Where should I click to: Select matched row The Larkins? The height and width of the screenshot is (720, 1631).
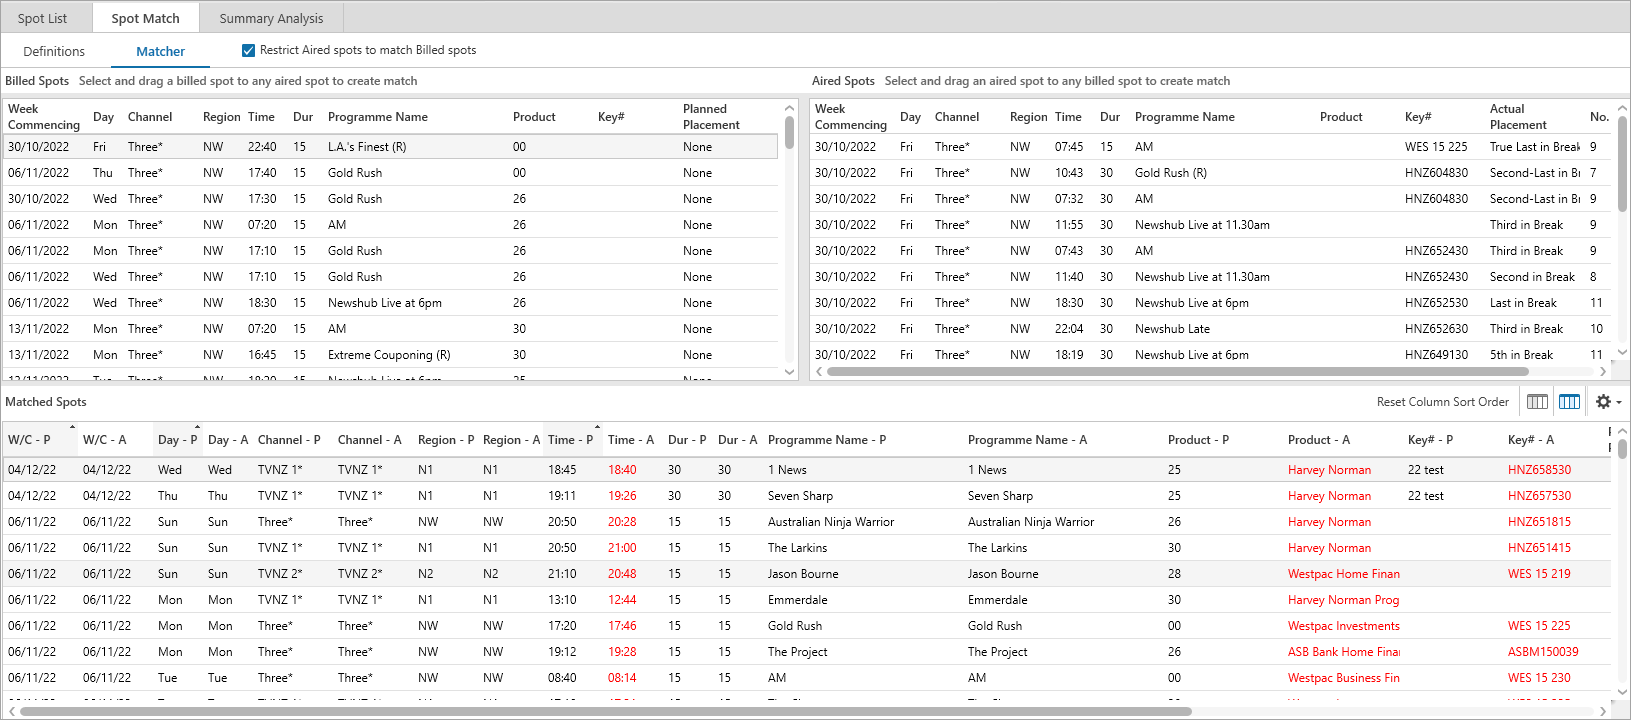click(x=806, y=548)
